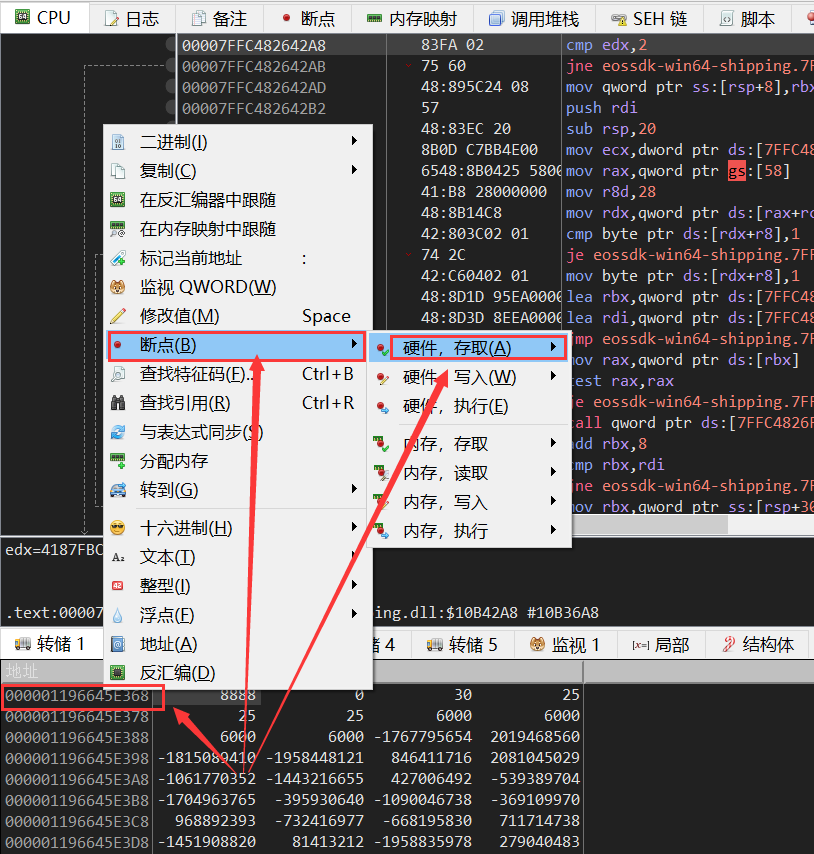Screen dimensions: 814x854
Task: Expand the 转到(G) submenu arrow
Action: (354, 489)
